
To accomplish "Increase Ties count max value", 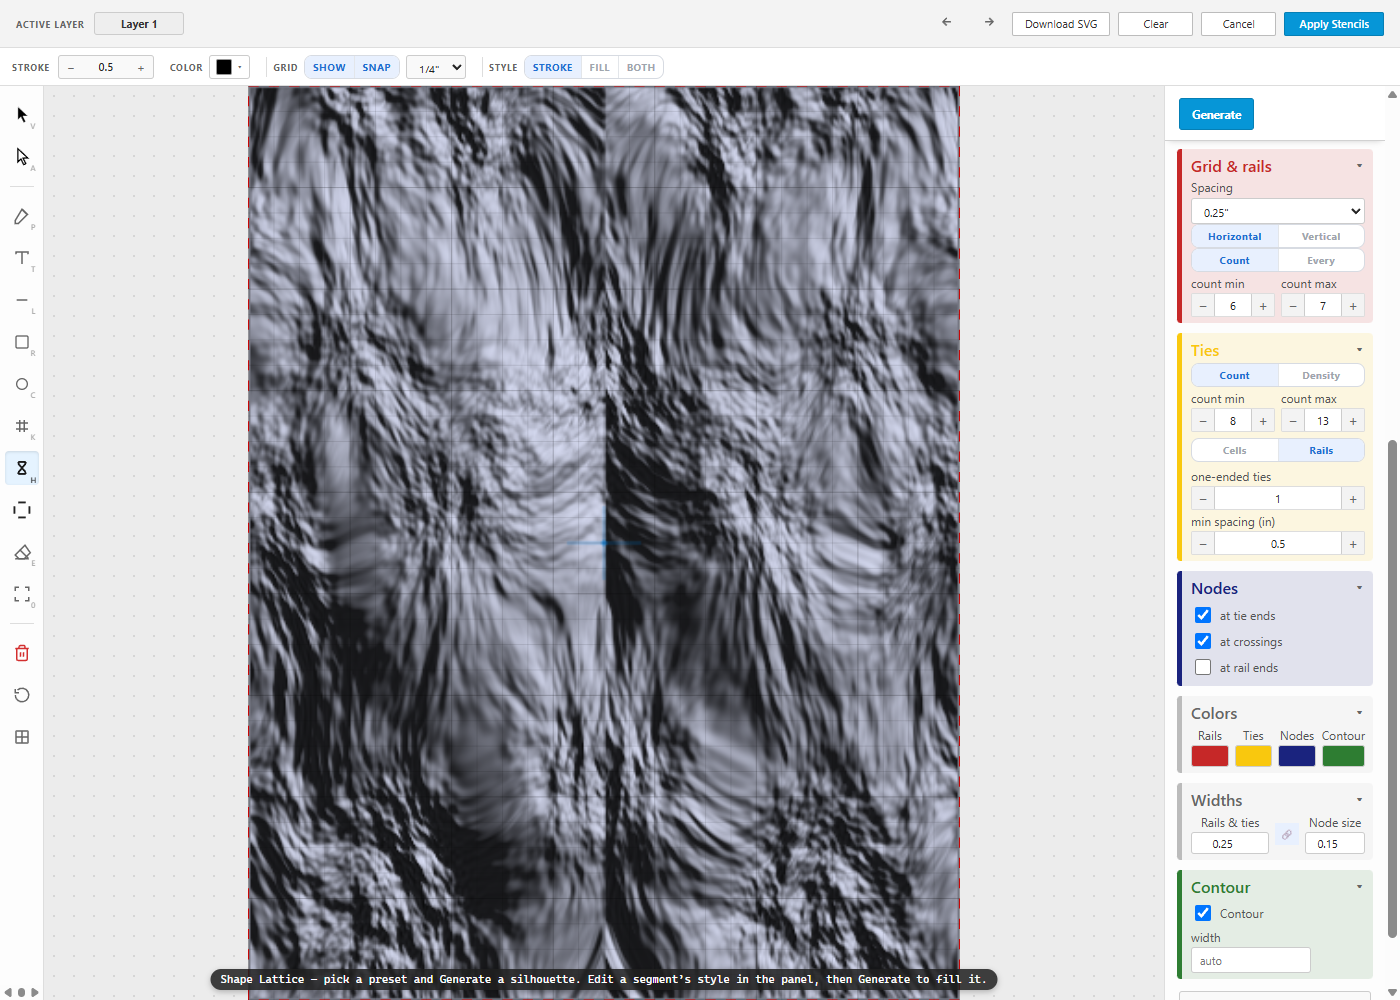I will [1353, 421].
